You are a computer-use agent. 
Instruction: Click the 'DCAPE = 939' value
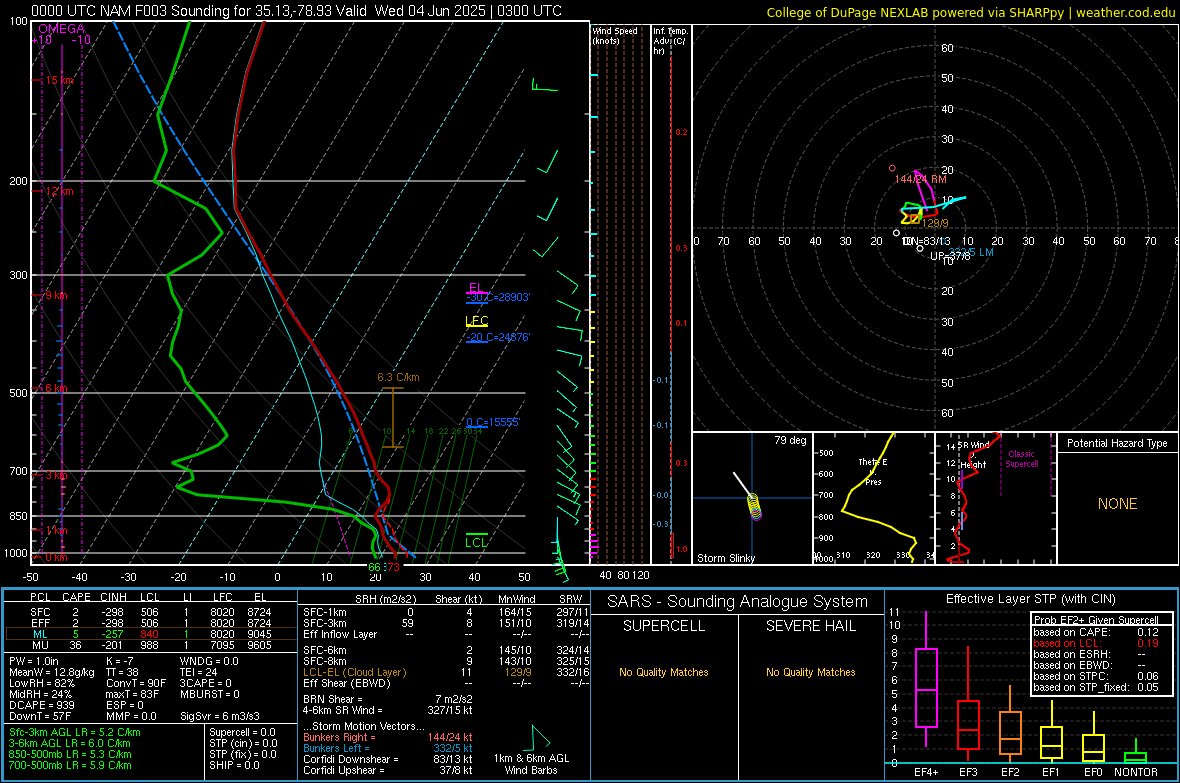(40, 705)
